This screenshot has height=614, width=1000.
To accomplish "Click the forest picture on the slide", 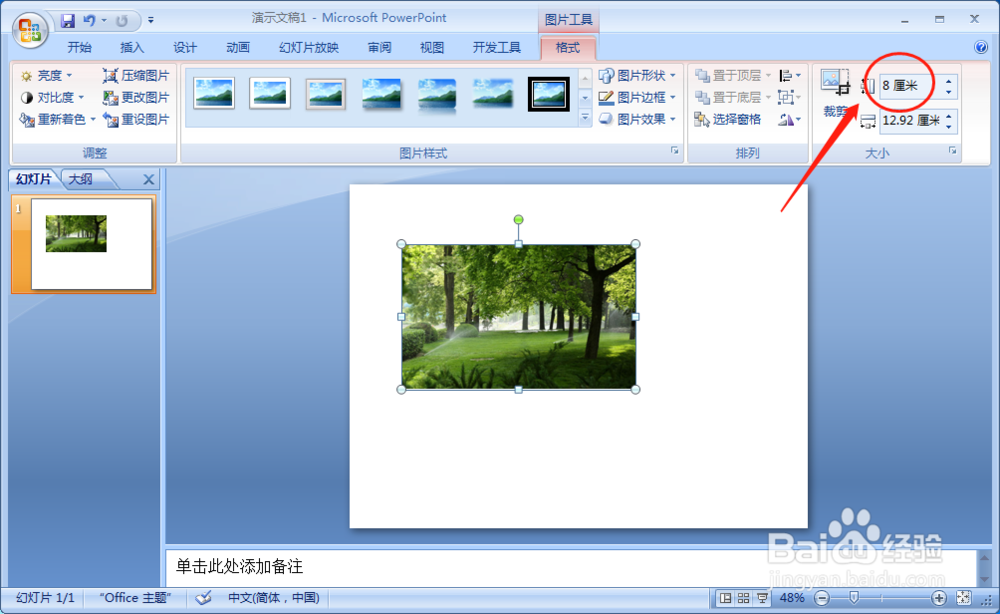I will (518, 317).
